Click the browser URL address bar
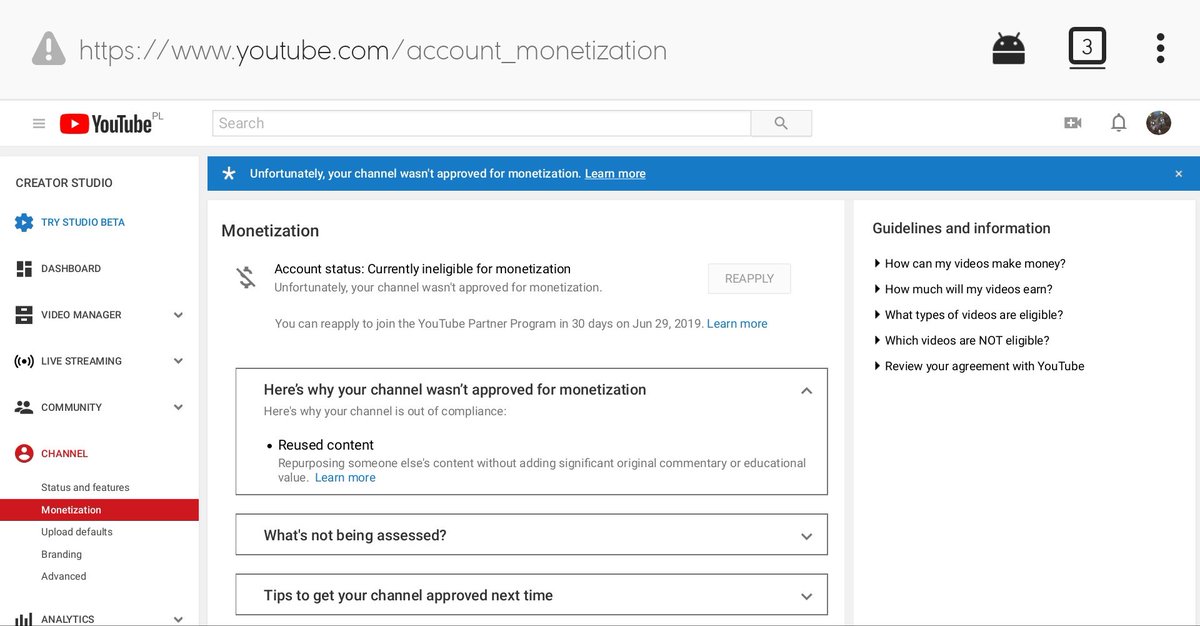This screenshot has width=1200, height=626. tap(372, 50)
